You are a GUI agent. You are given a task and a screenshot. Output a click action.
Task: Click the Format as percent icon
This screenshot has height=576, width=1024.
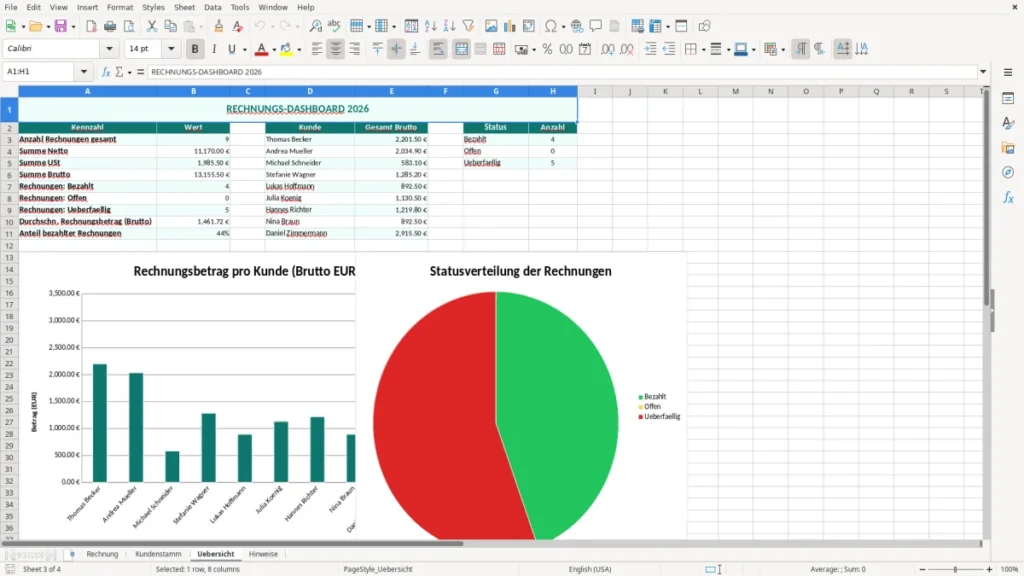click(x=547, y=49)
